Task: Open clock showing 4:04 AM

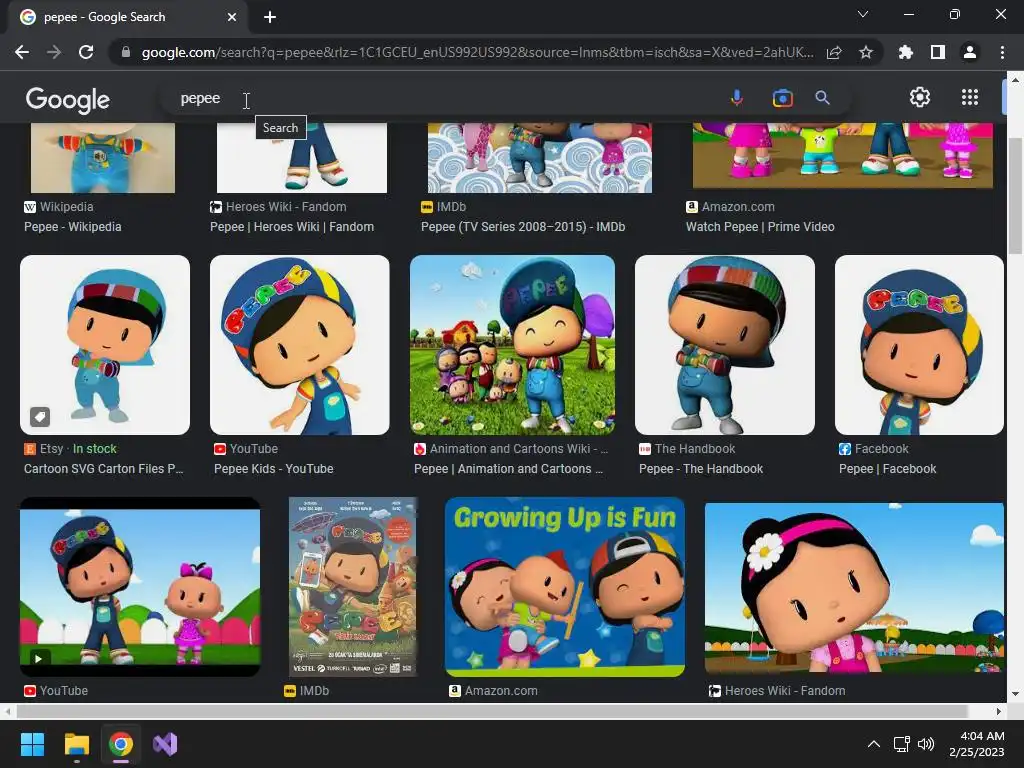Action: click(x=977, y=744)
